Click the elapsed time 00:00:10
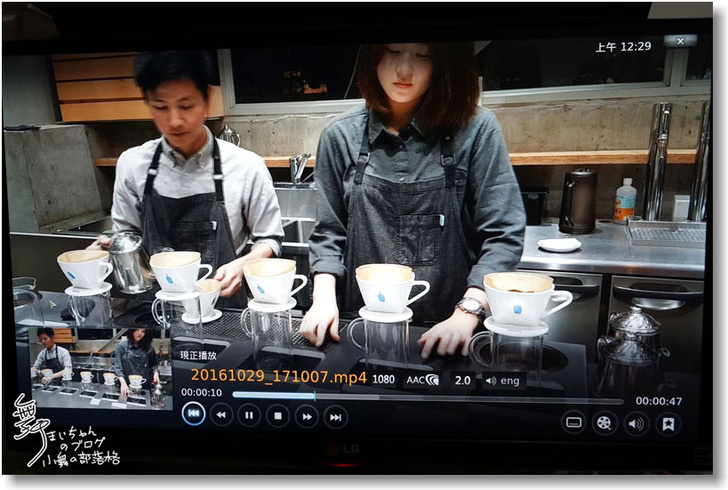The width and height of the screenshot is (728, 490). coord(202,392)
